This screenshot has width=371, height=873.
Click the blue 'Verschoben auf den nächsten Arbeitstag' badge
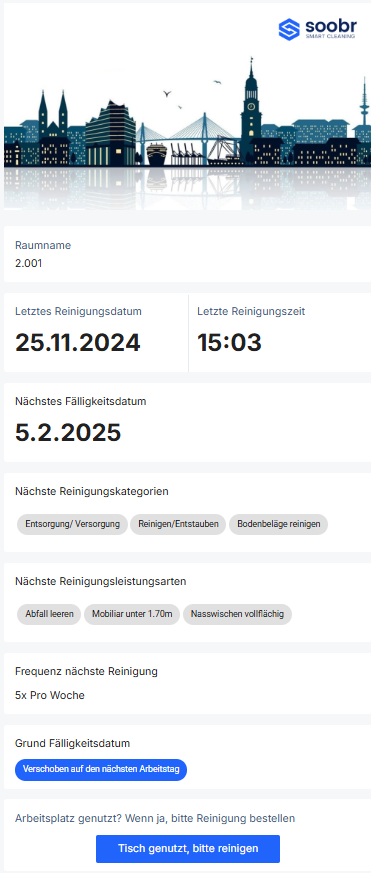(x=101, y=770)
